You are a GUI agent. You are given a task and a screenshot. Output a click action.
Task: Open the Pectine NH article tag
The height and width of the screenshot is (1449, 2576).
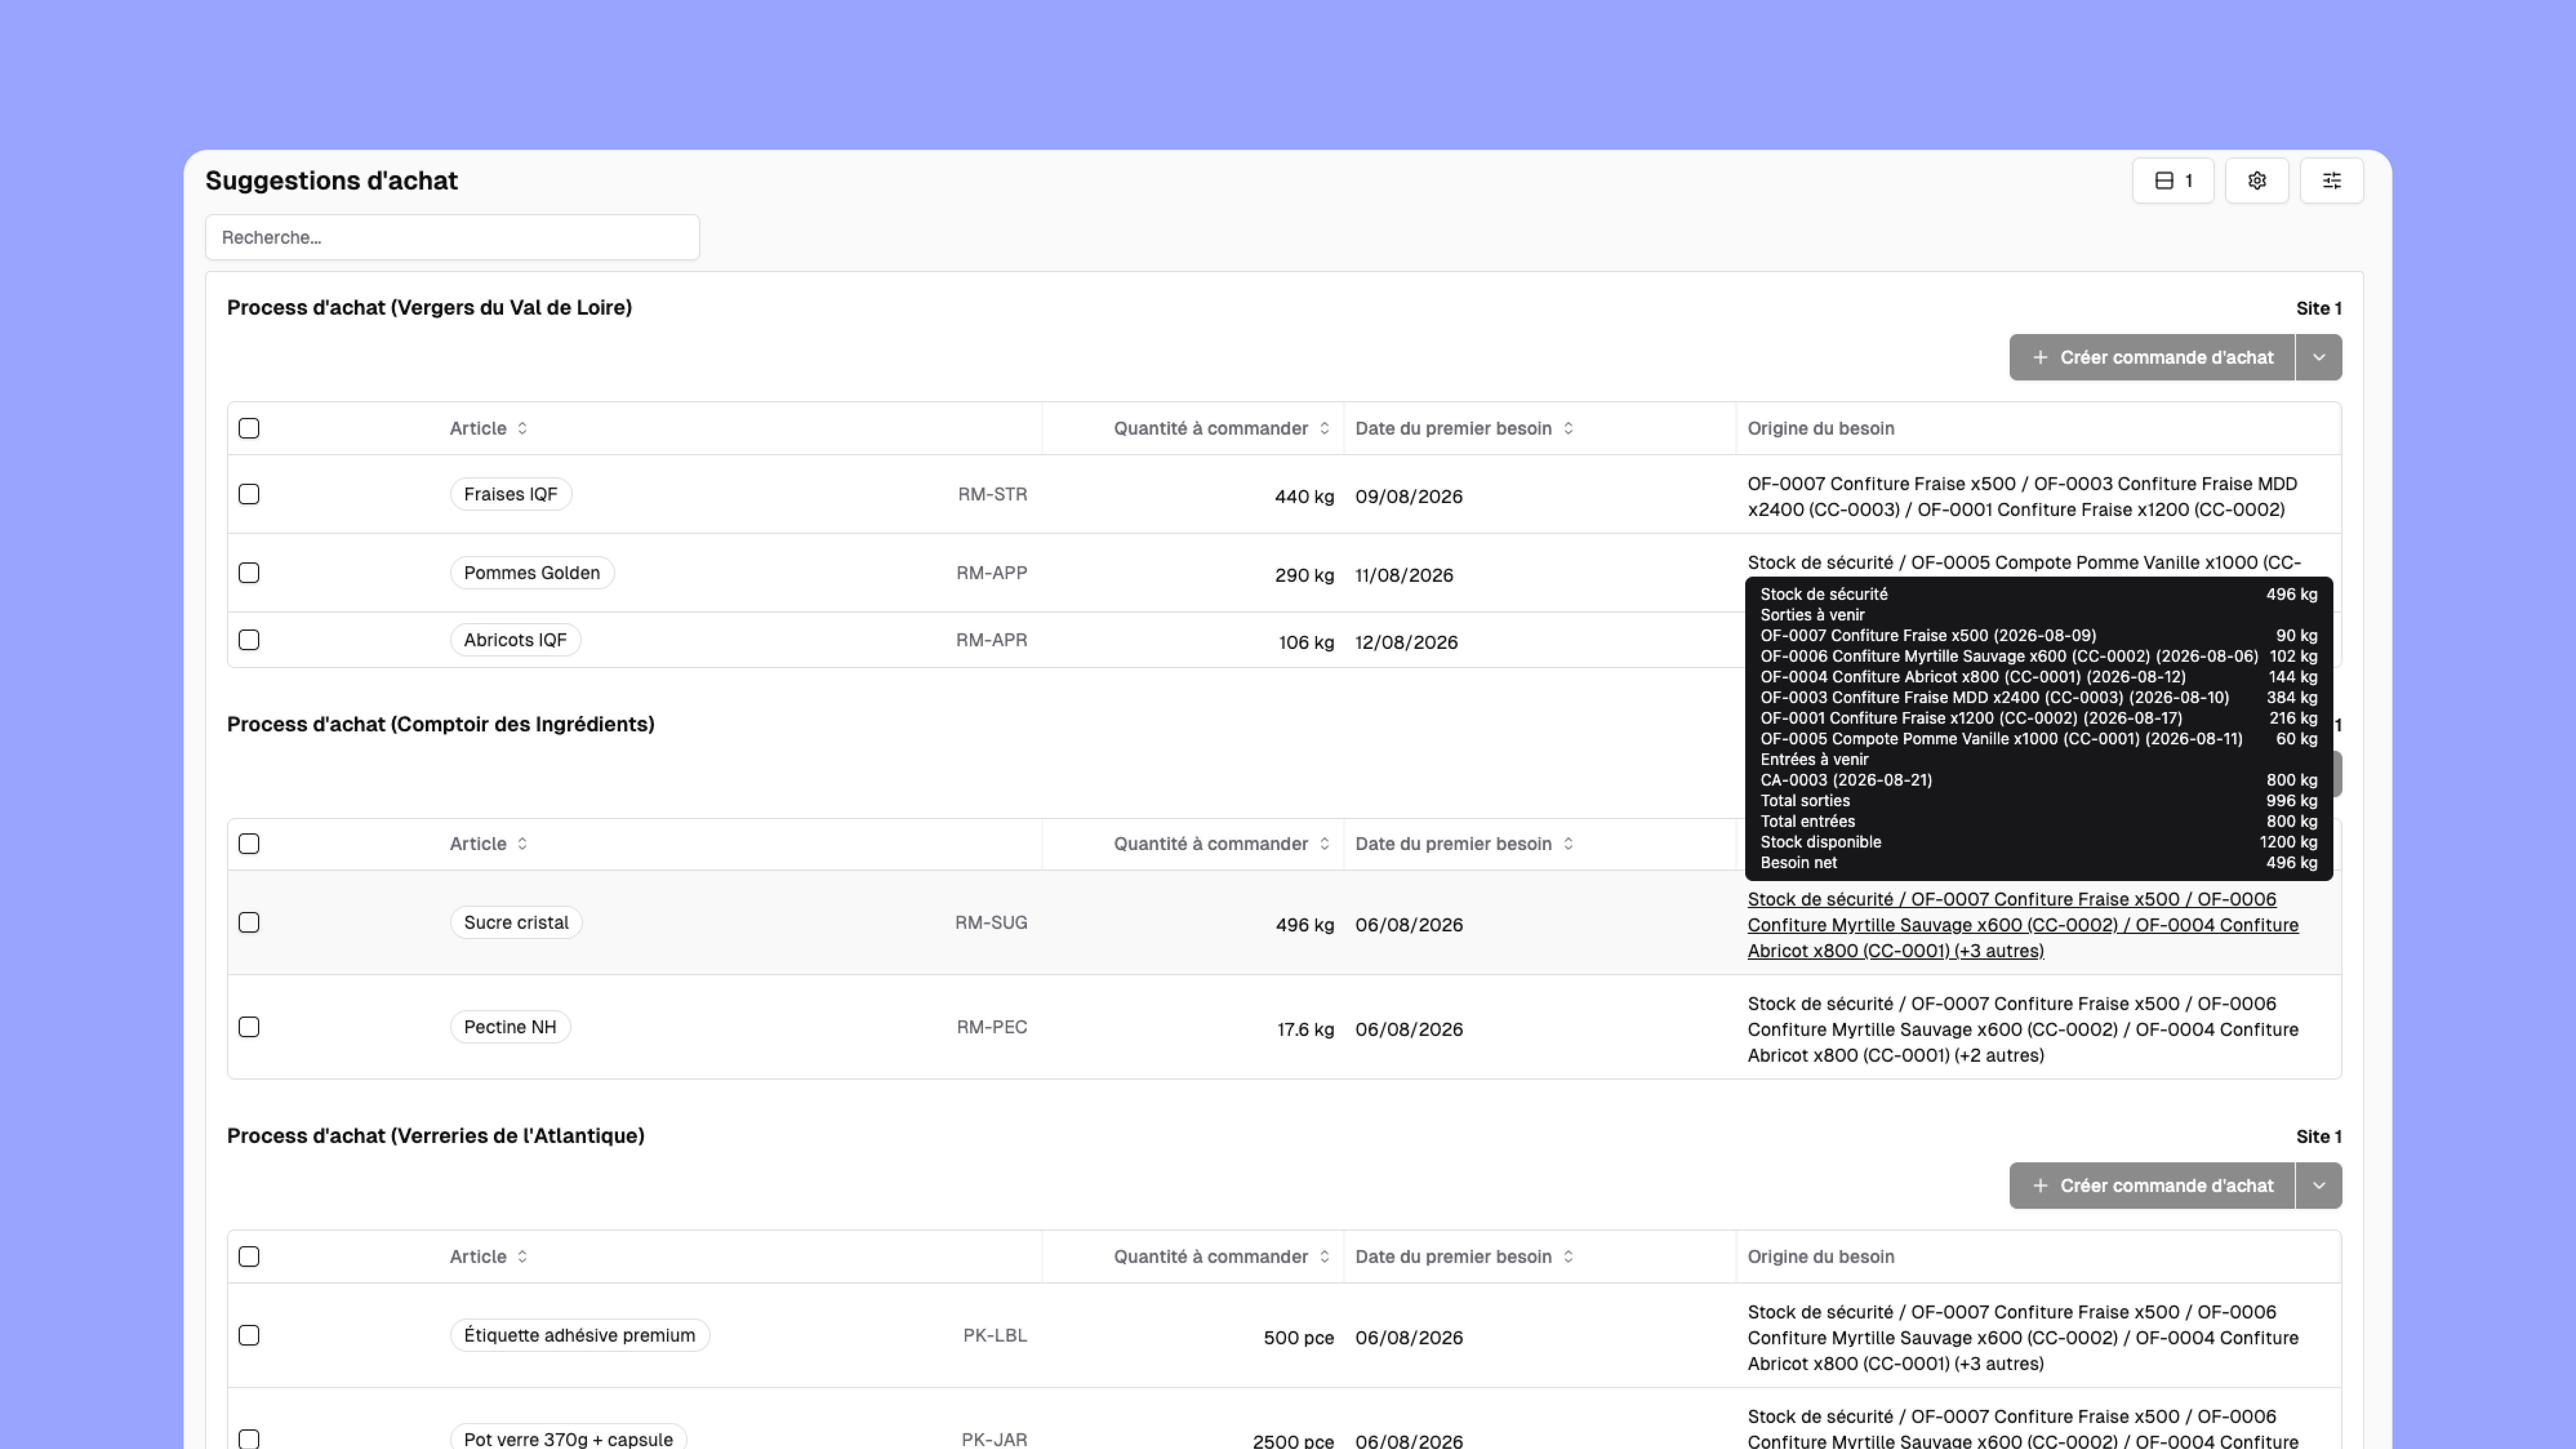click(x=510, y=1027)
